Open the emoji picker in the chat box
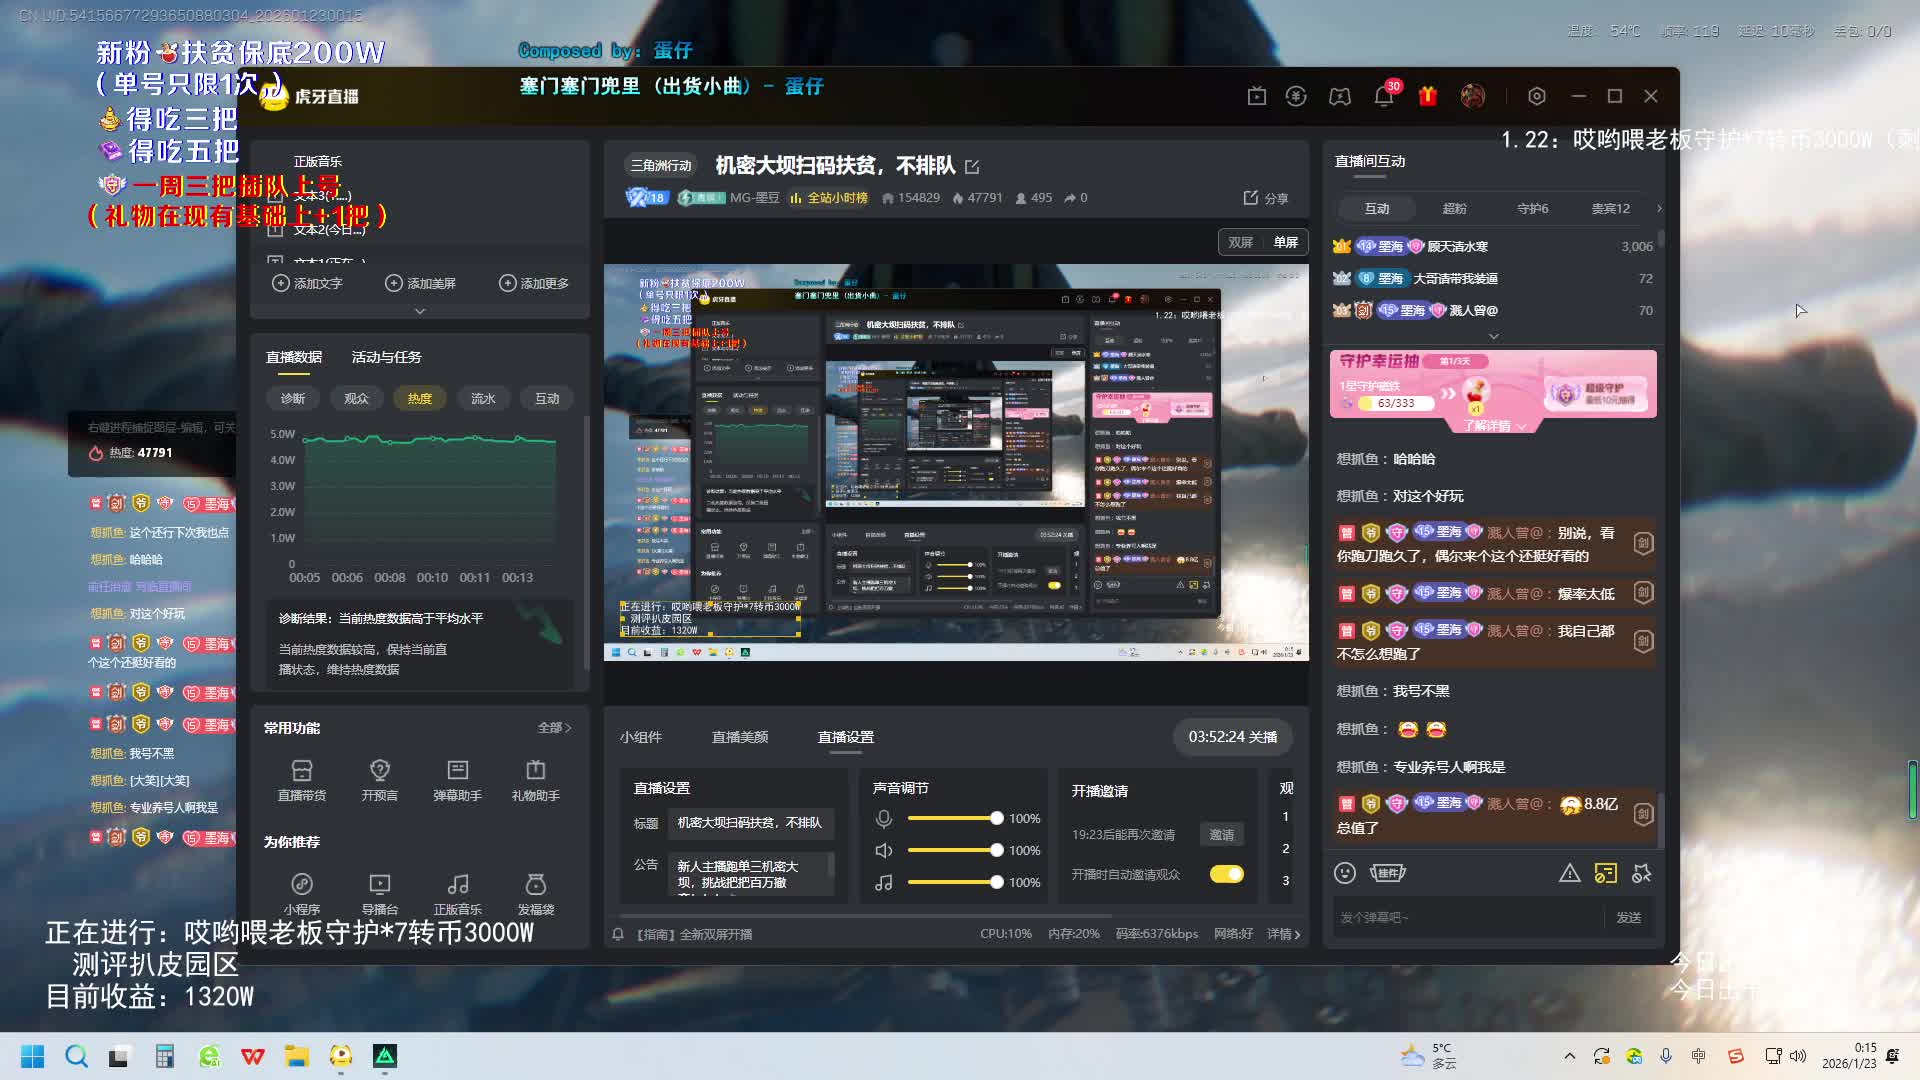This screenshot has height=1080, width=1920. coord(1344,873)
